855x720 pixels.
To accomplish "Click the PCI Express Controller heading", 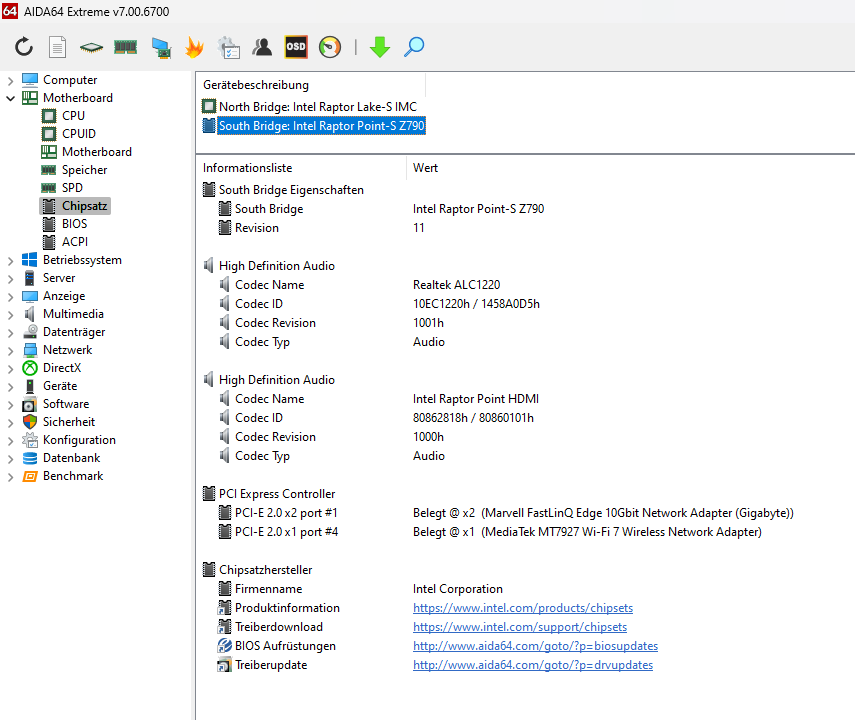I will click(277, 494).
